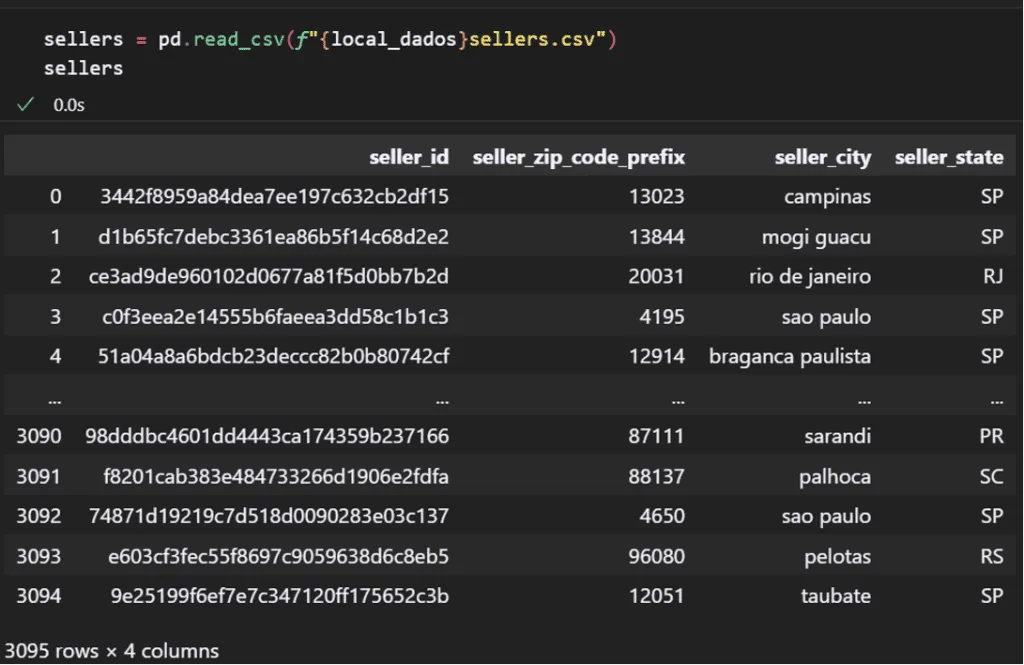Viewport: 1024px width, 665px height.
Task: Click seller ID d1b65fc7debc3361ea86b5f14c68d2e2
Action: [274, 236]
